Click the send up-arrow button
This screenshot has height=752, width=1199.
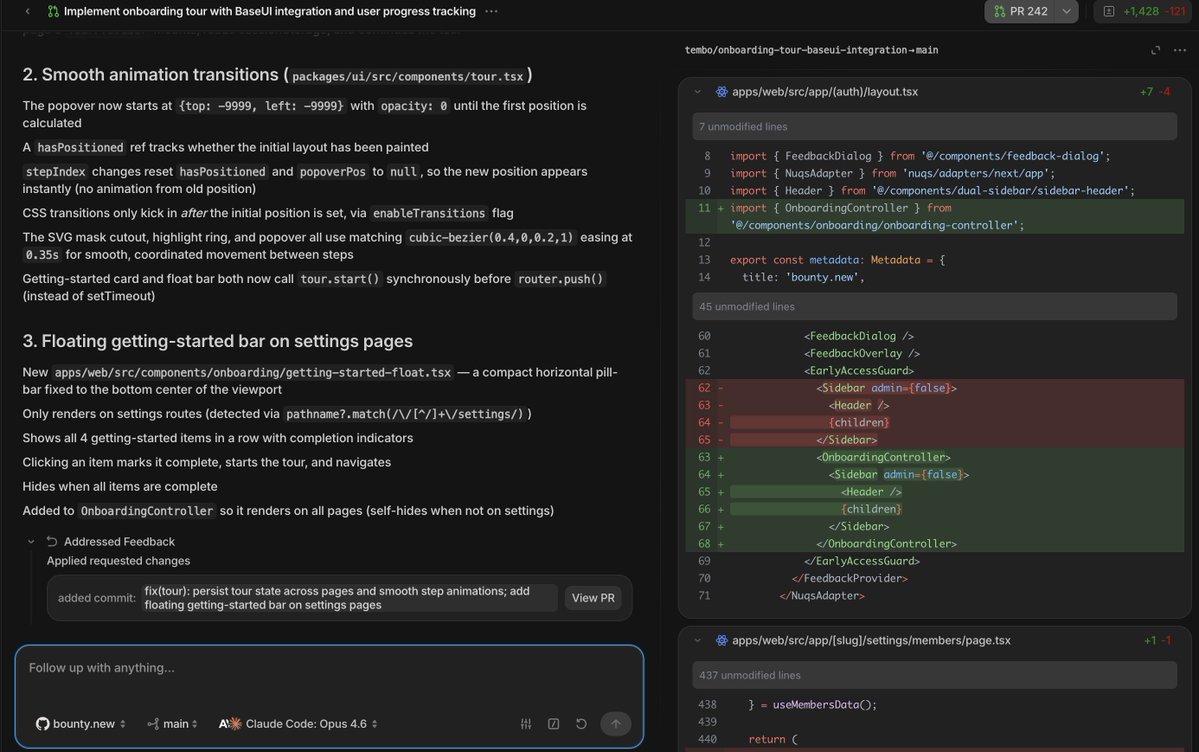pyautogui.click(x=616, y=724)
